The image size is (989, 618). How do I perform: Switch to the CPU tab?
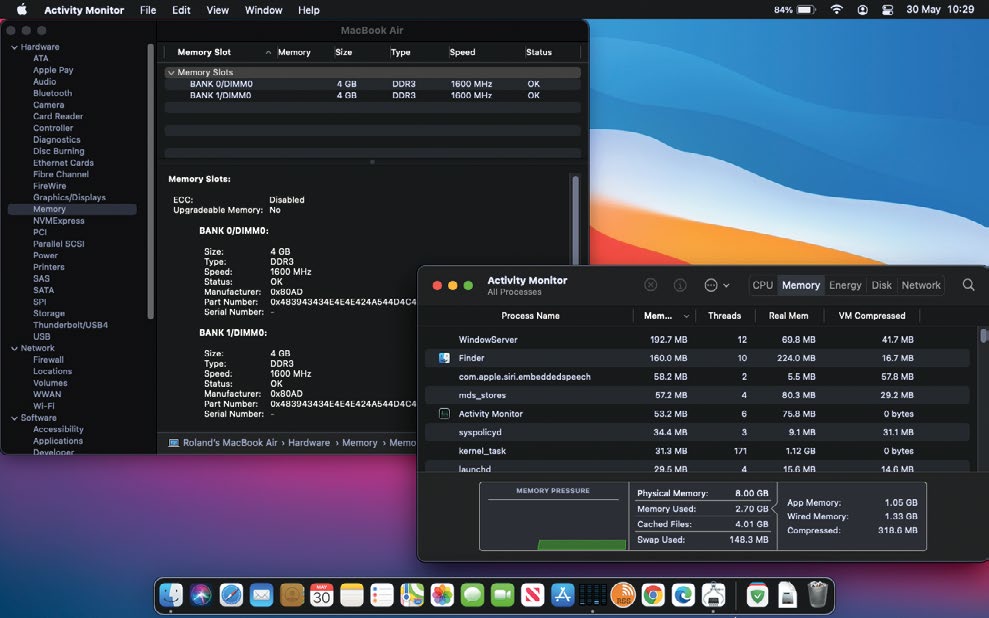pyautogui.click(x=763, y=285)
